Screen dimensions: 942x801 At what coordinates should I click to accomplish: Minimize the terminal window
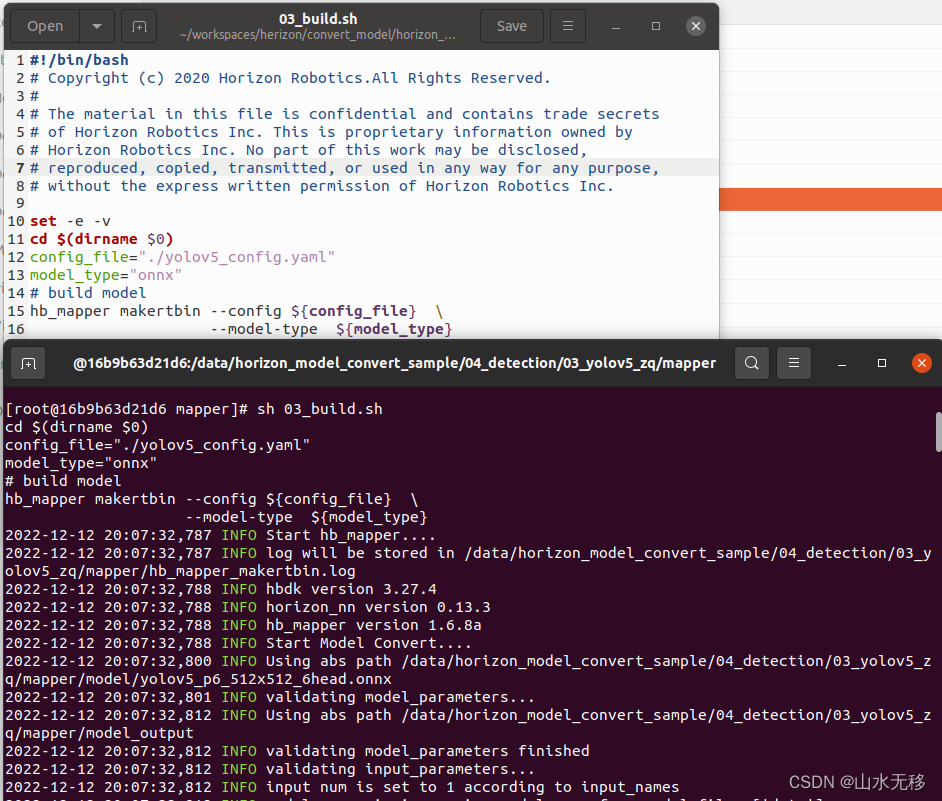click(x=842, y=363)
